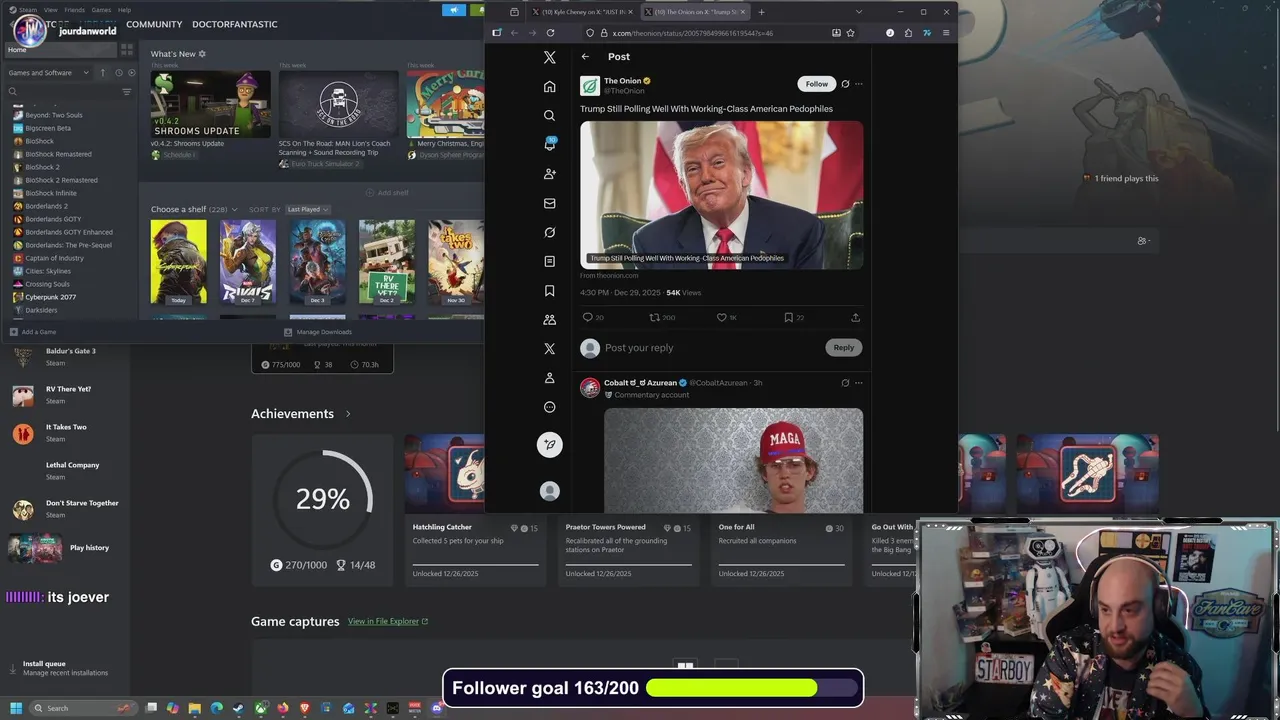The image size is (1280, 720).
Task: Open Profile icon in X sidebar
Action: pyautogui.click(x=549, y=378)
